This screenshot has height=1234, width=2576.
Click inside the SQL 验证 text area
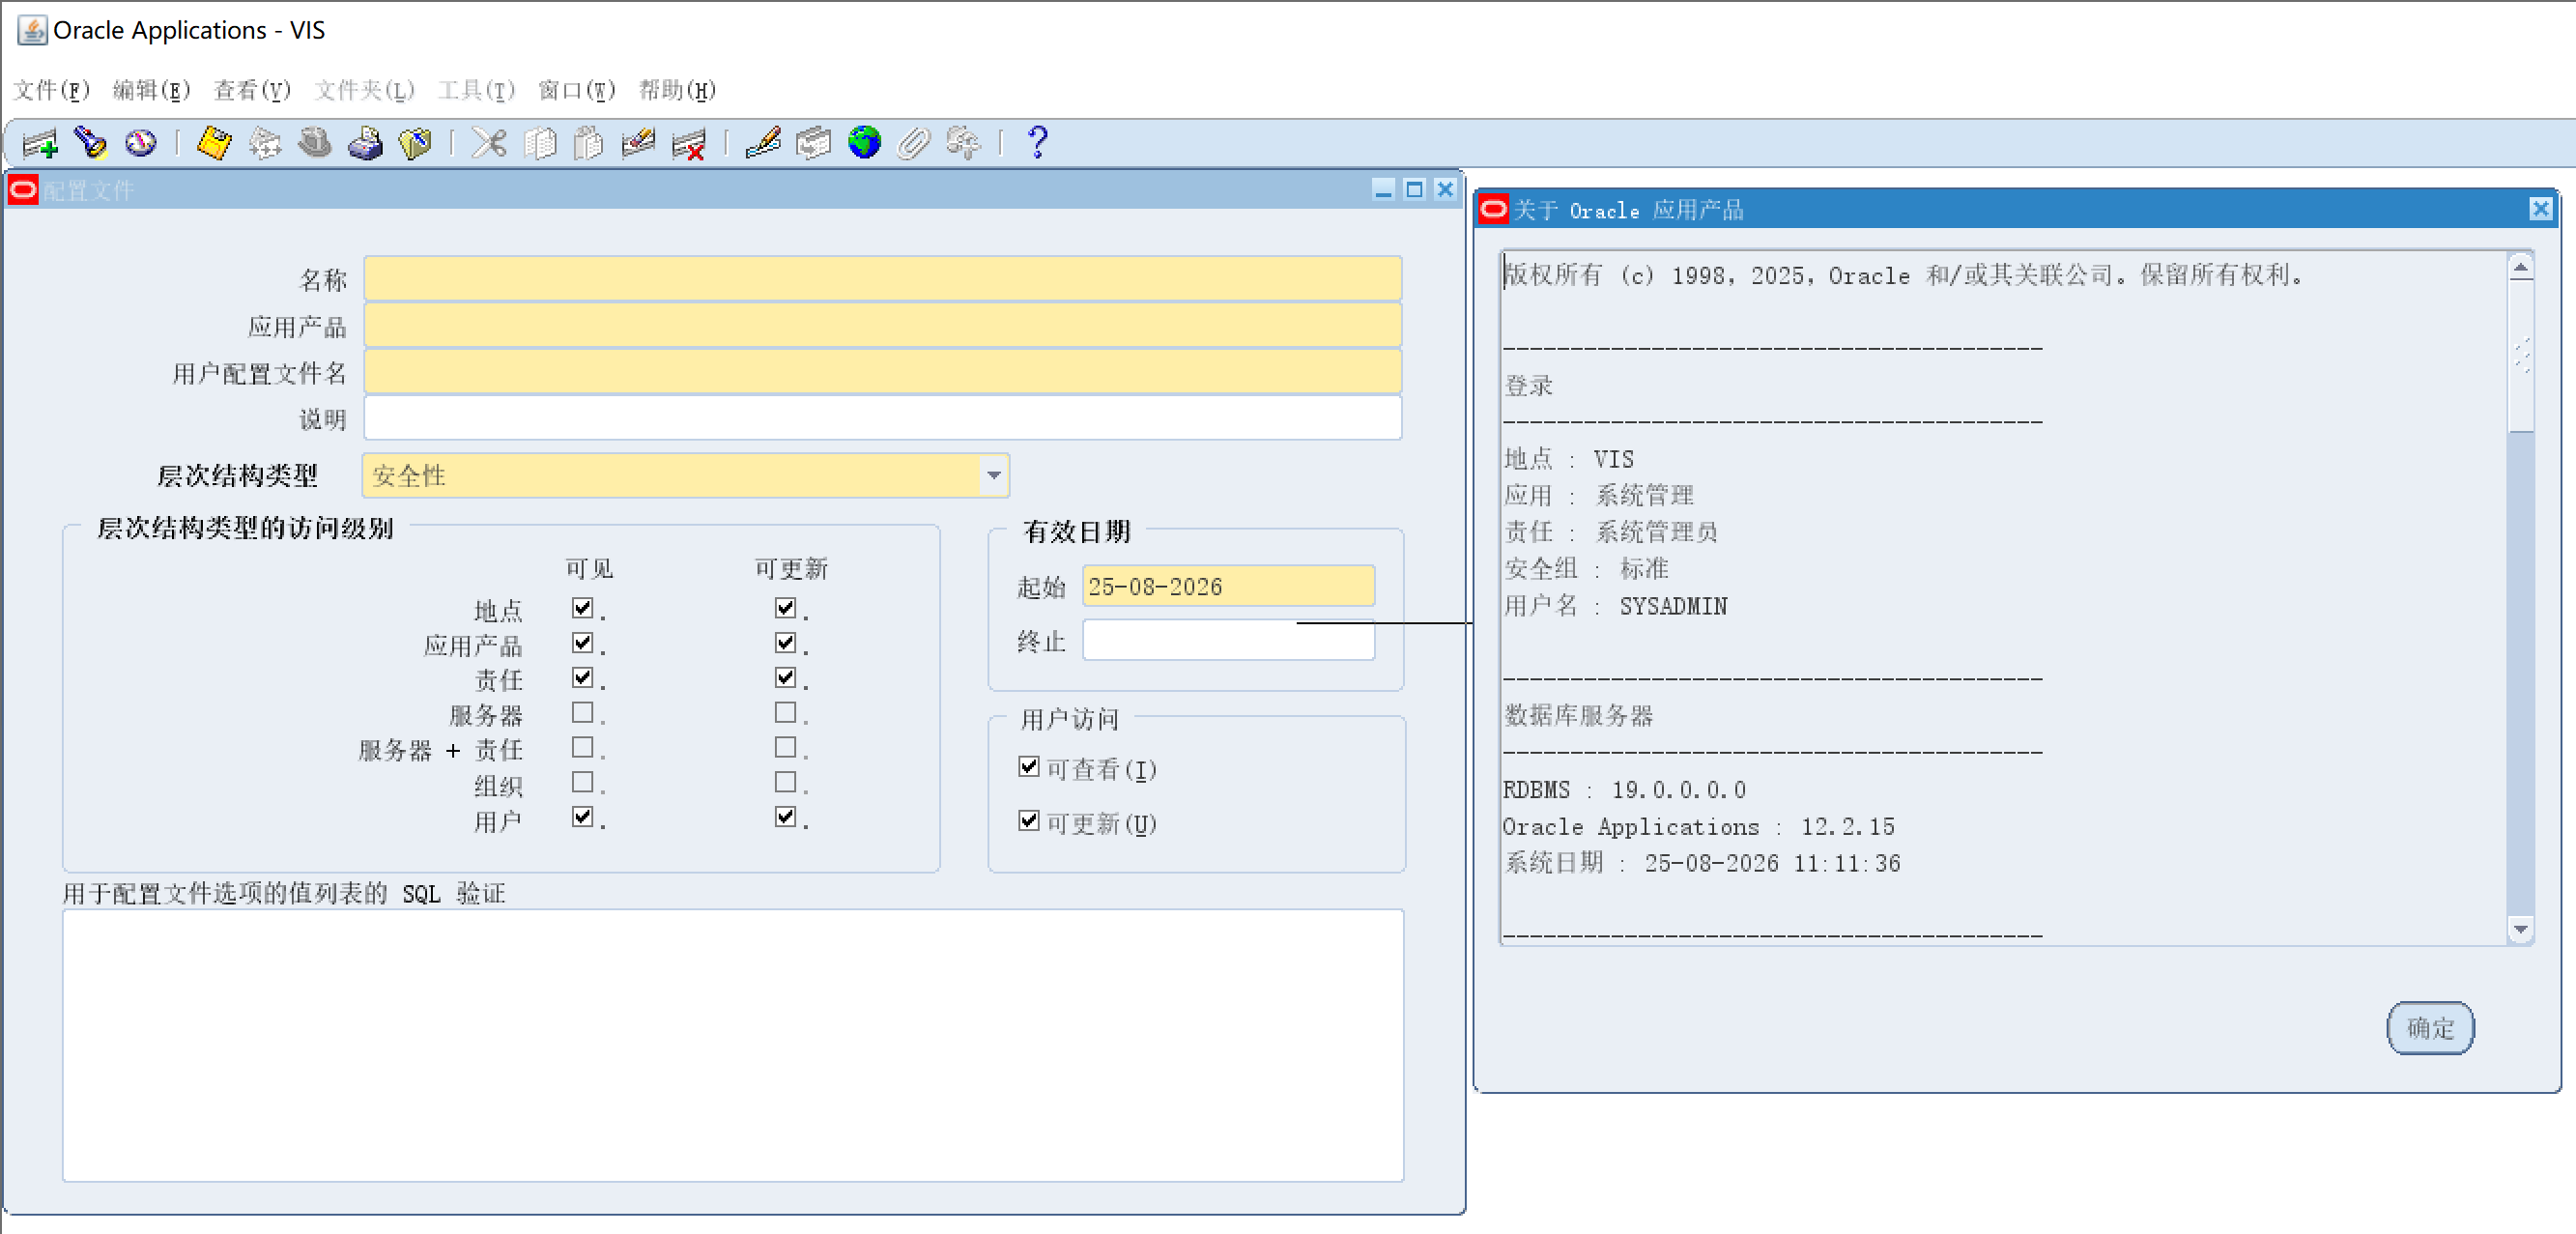pyautogui.click(x=733, y=1045)
